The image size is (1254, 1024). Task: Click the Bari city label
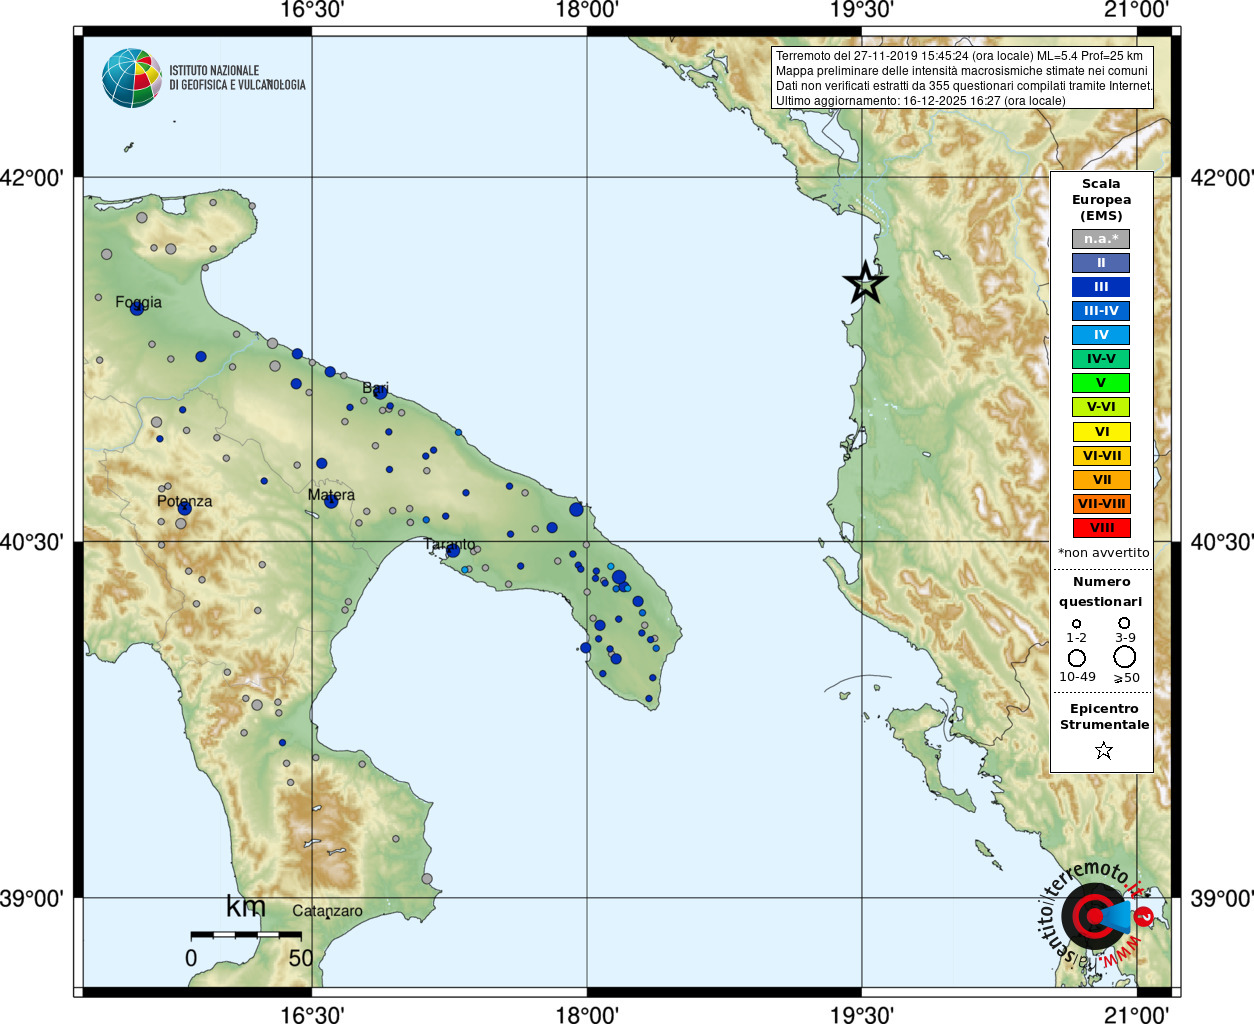pyautogui.click(x=375, y=388)
